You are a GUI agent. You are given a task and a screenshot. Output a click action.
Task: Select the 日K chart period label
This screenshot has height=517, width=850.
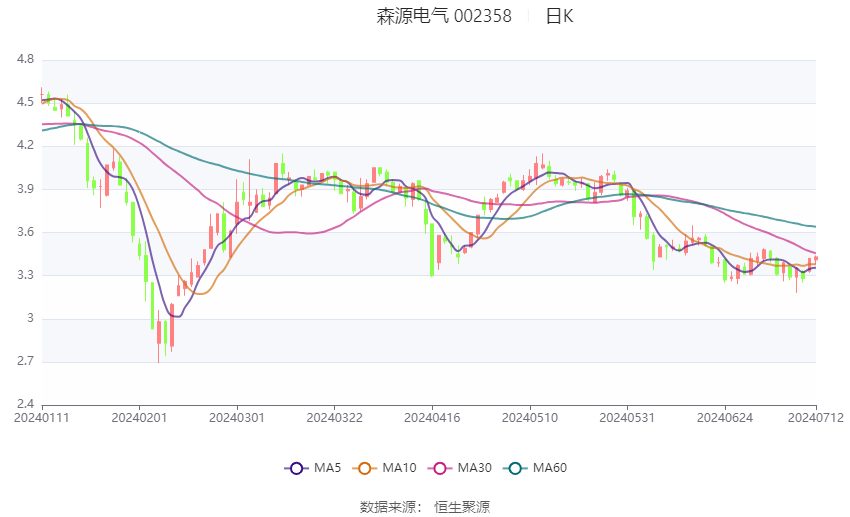point(559,16)
